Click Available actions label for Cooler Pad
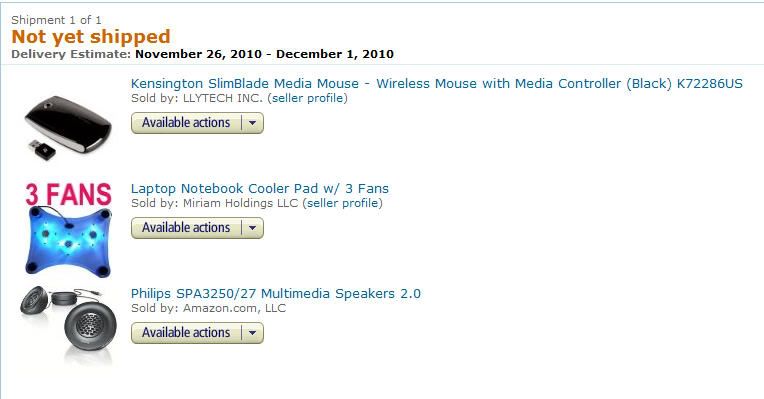764x399 pixels. 186,228
